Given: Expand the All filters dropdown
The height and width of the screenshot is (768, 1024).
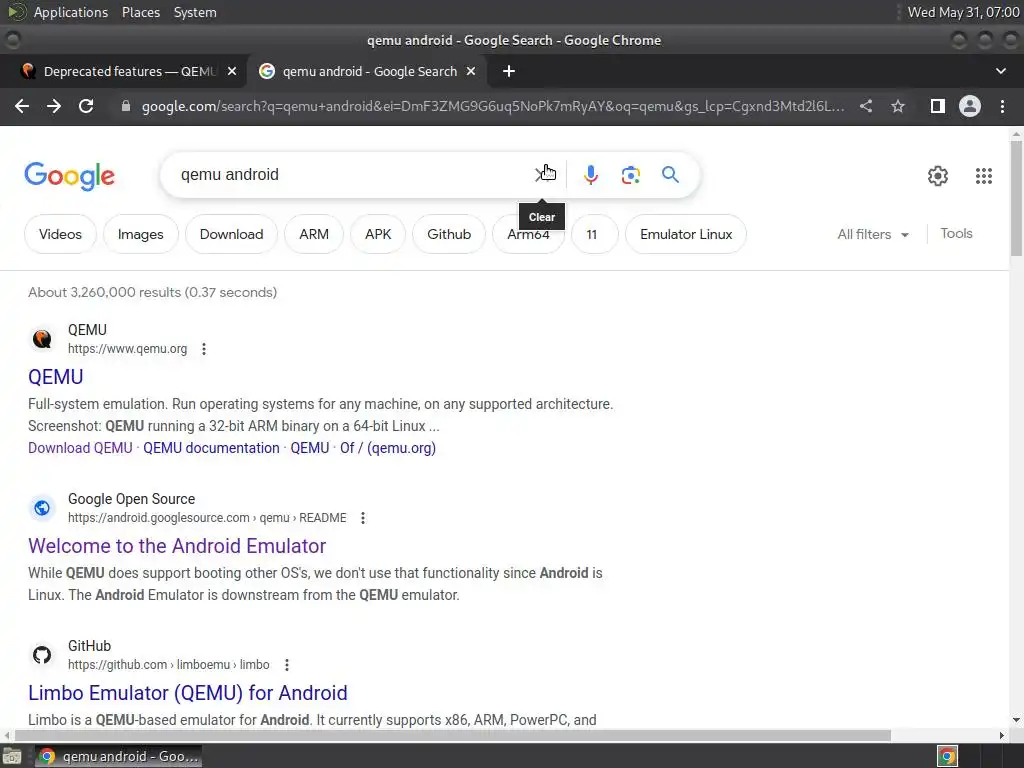Looking at the screenshot, I should (873, 234).
